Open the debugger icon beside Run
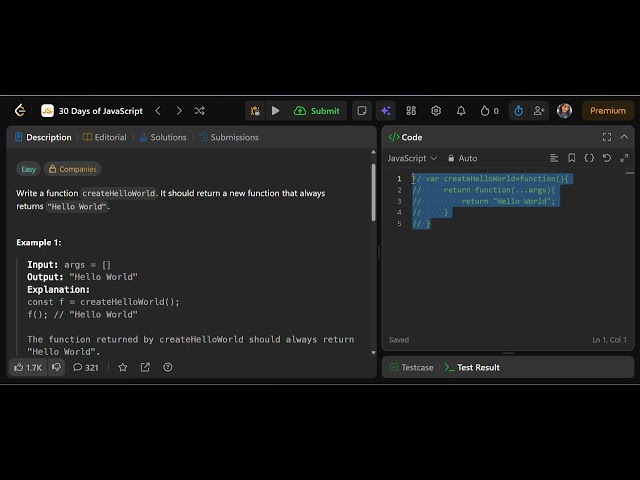 point(255,111)
